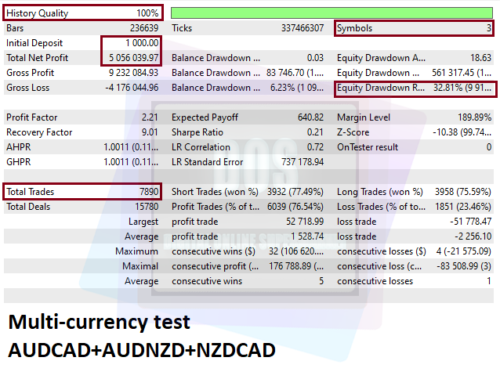
Task: Click Total Net Profit value 5 056 039.97
Action: tap(134, 58)
